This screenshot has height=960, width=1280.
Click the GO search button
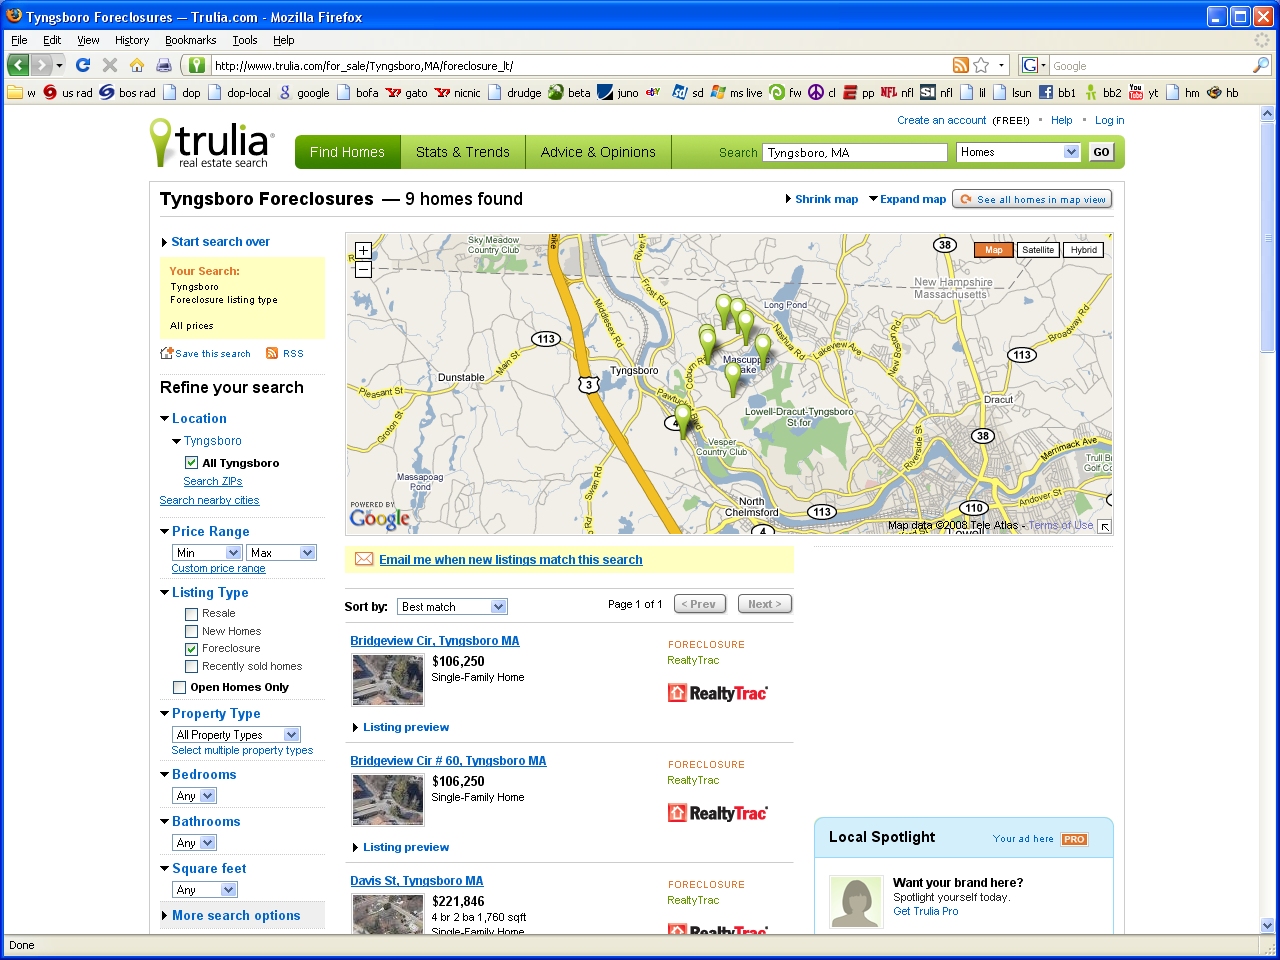pyautogui.click(x=1101, y=152)
